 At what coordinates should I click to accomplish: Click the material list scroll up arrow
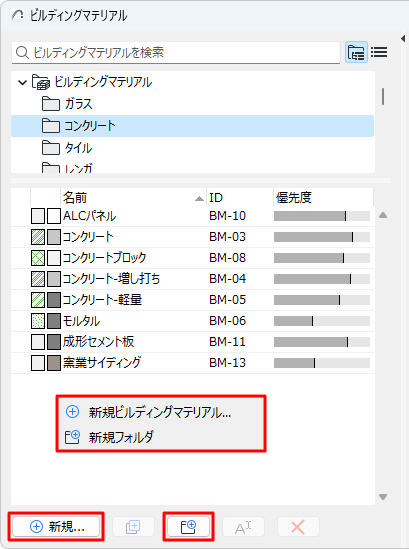383,215
